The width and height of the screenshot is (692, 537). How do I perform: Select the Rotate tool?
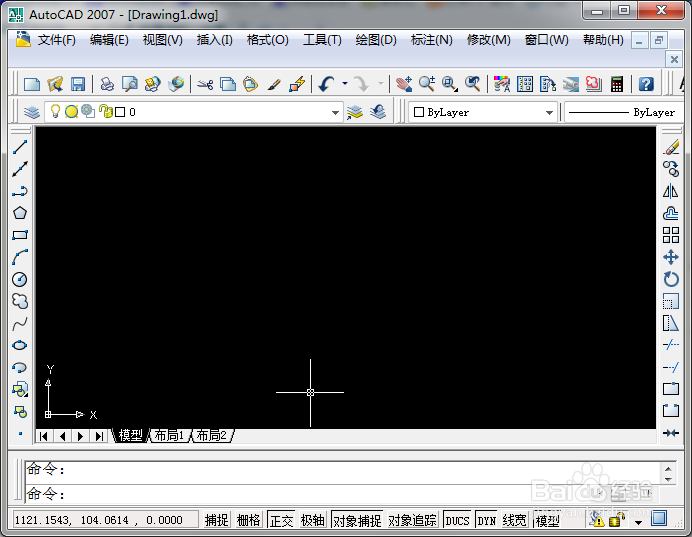[x=671, y=279]
